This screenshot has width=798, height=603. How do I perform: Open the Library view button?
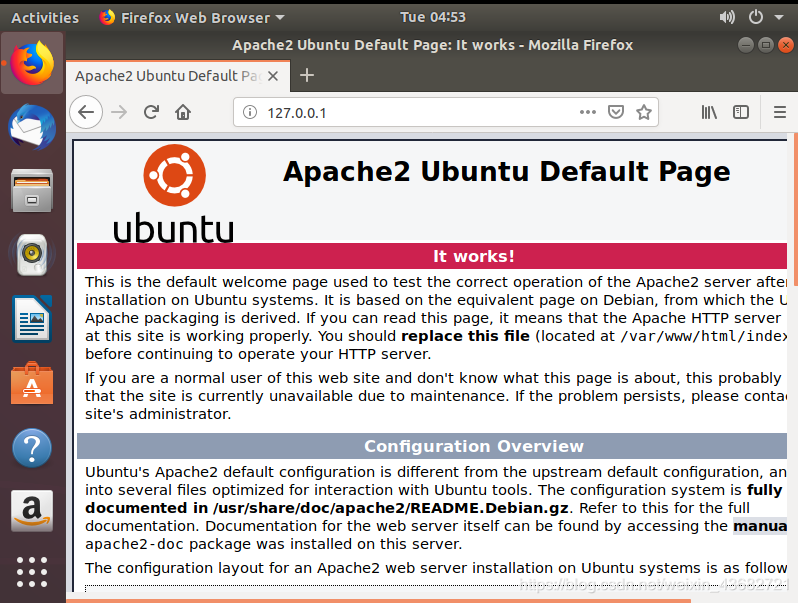(709, 112)
